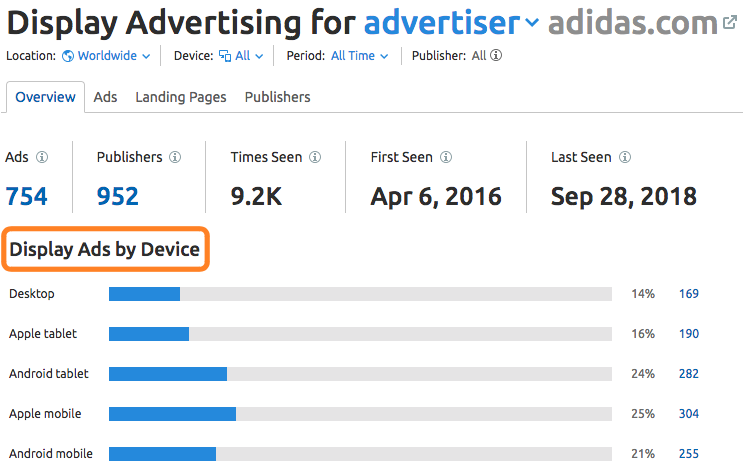Click the device icon in Device filter
Image resolution: width=743 pixels, height=474 pixels.
click(225, 56)
